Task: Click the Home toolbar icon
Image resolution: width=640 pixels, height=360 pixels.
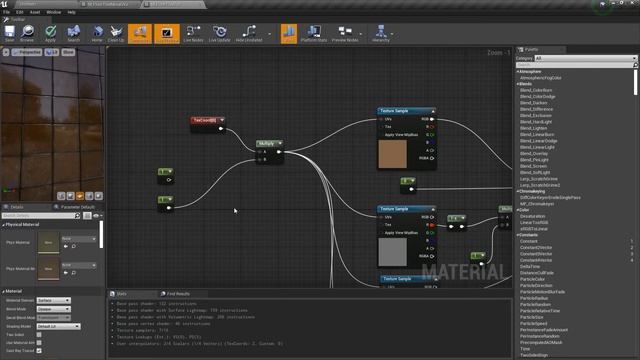Action: tap(97, 33)
